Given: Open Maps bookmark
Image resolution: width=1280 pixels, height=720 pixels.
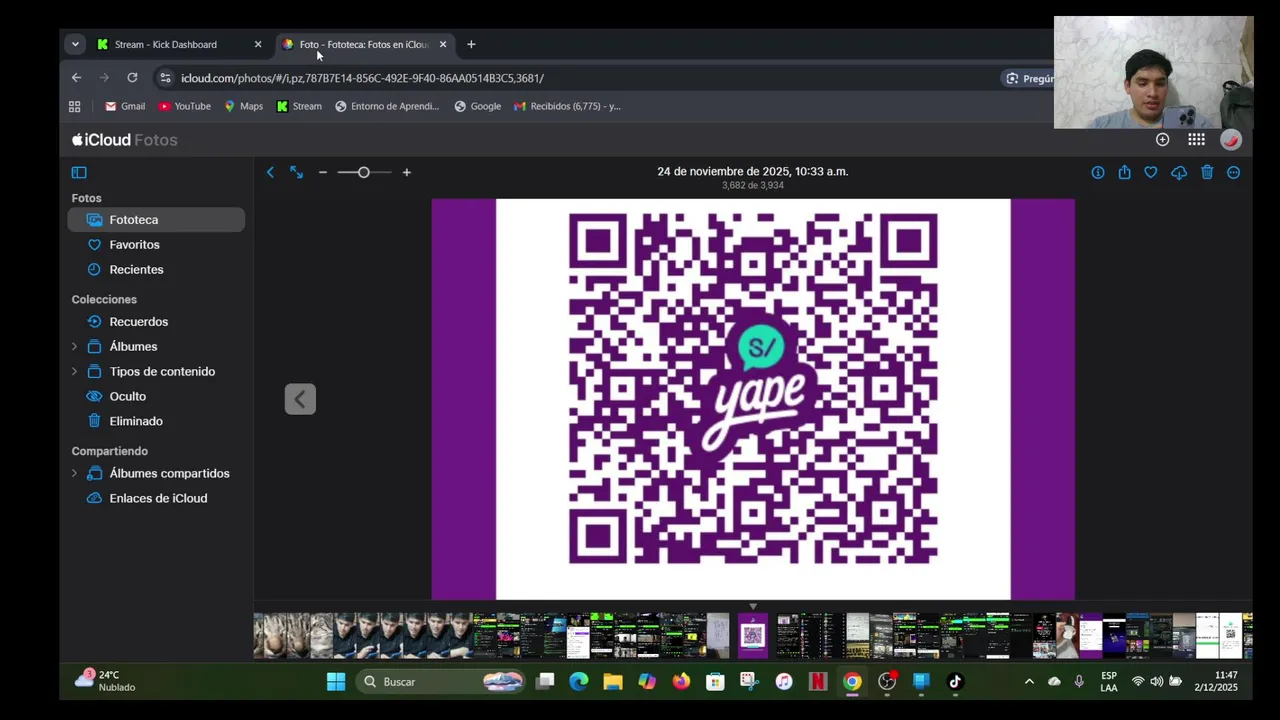Looking at the screenshot, I should click(244, 106).
